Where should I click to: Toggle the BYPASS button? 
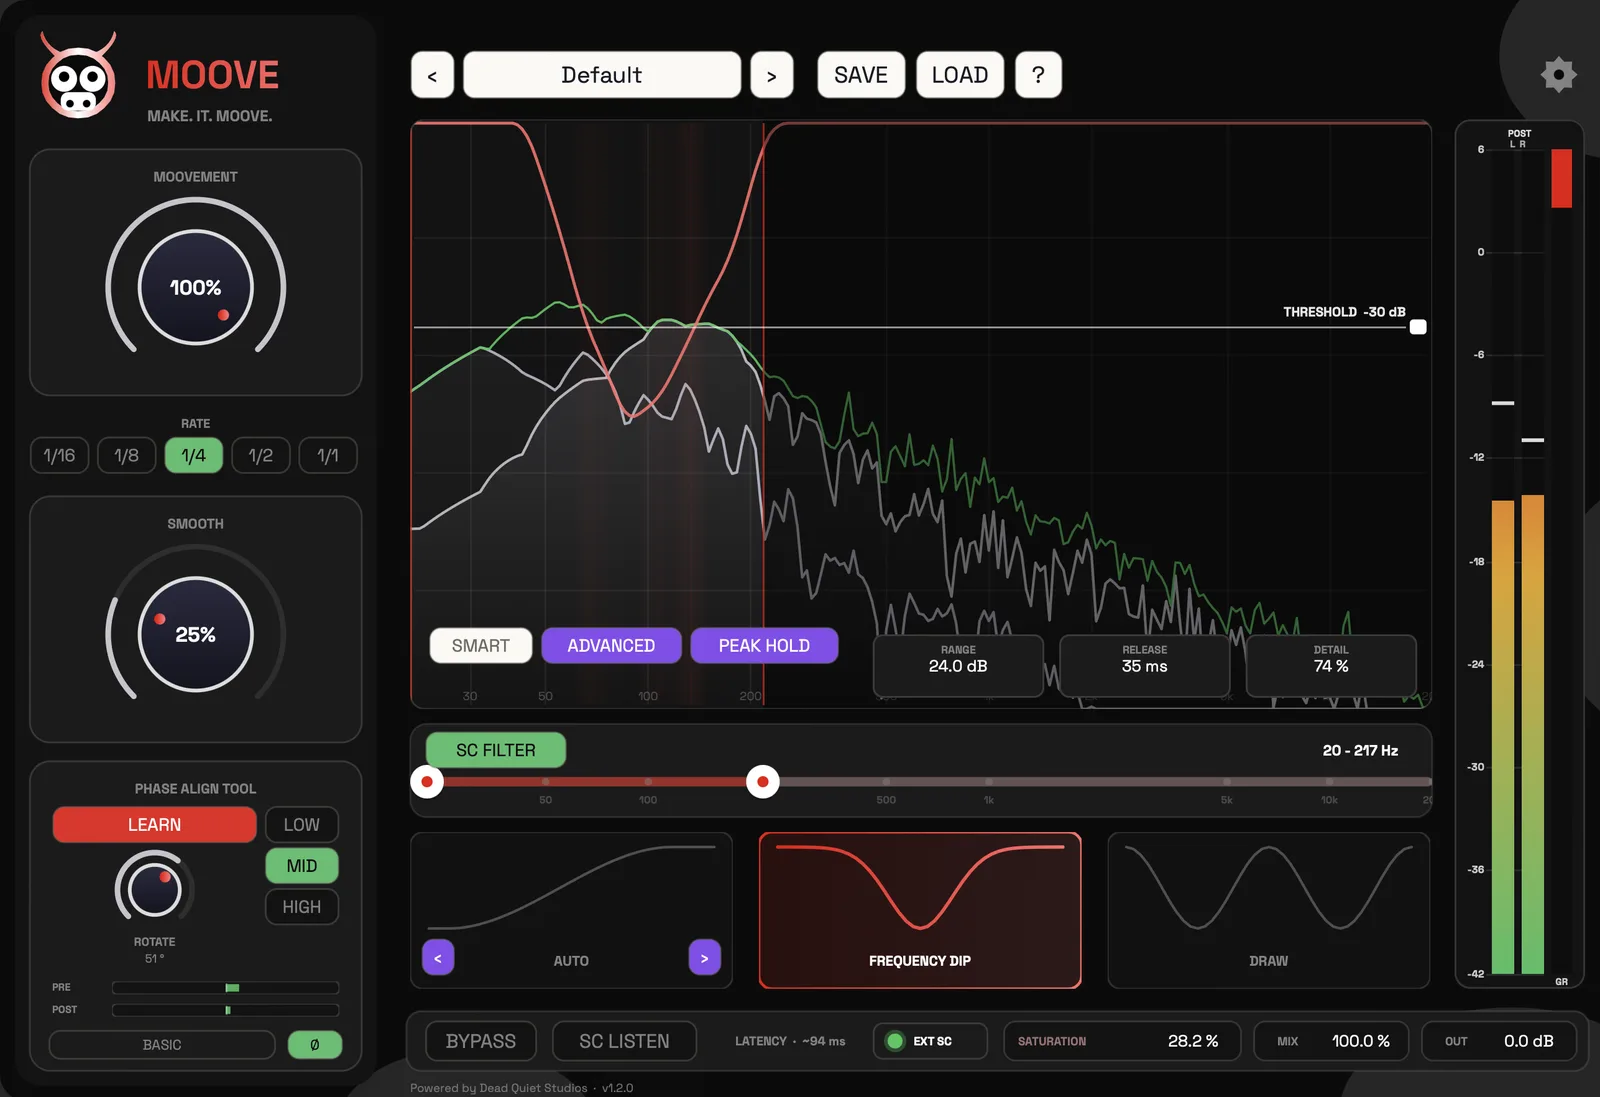[x=481, y=1041]
